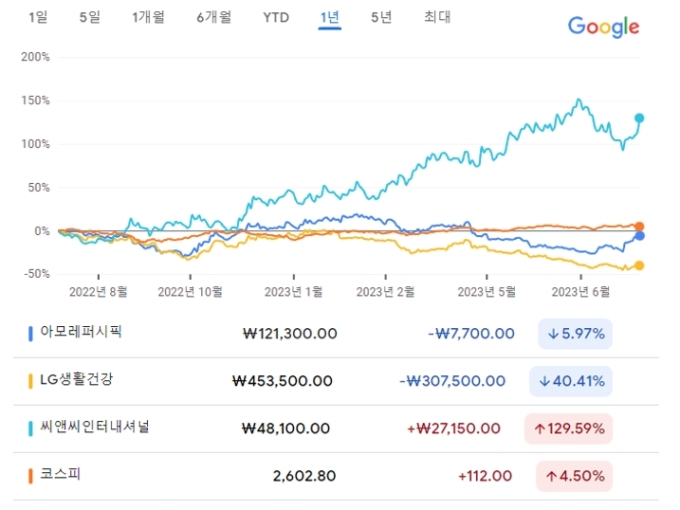Viewport: 680px width, 510px height.
Task: Click the Google logo
Action: (x=603, y=27)
